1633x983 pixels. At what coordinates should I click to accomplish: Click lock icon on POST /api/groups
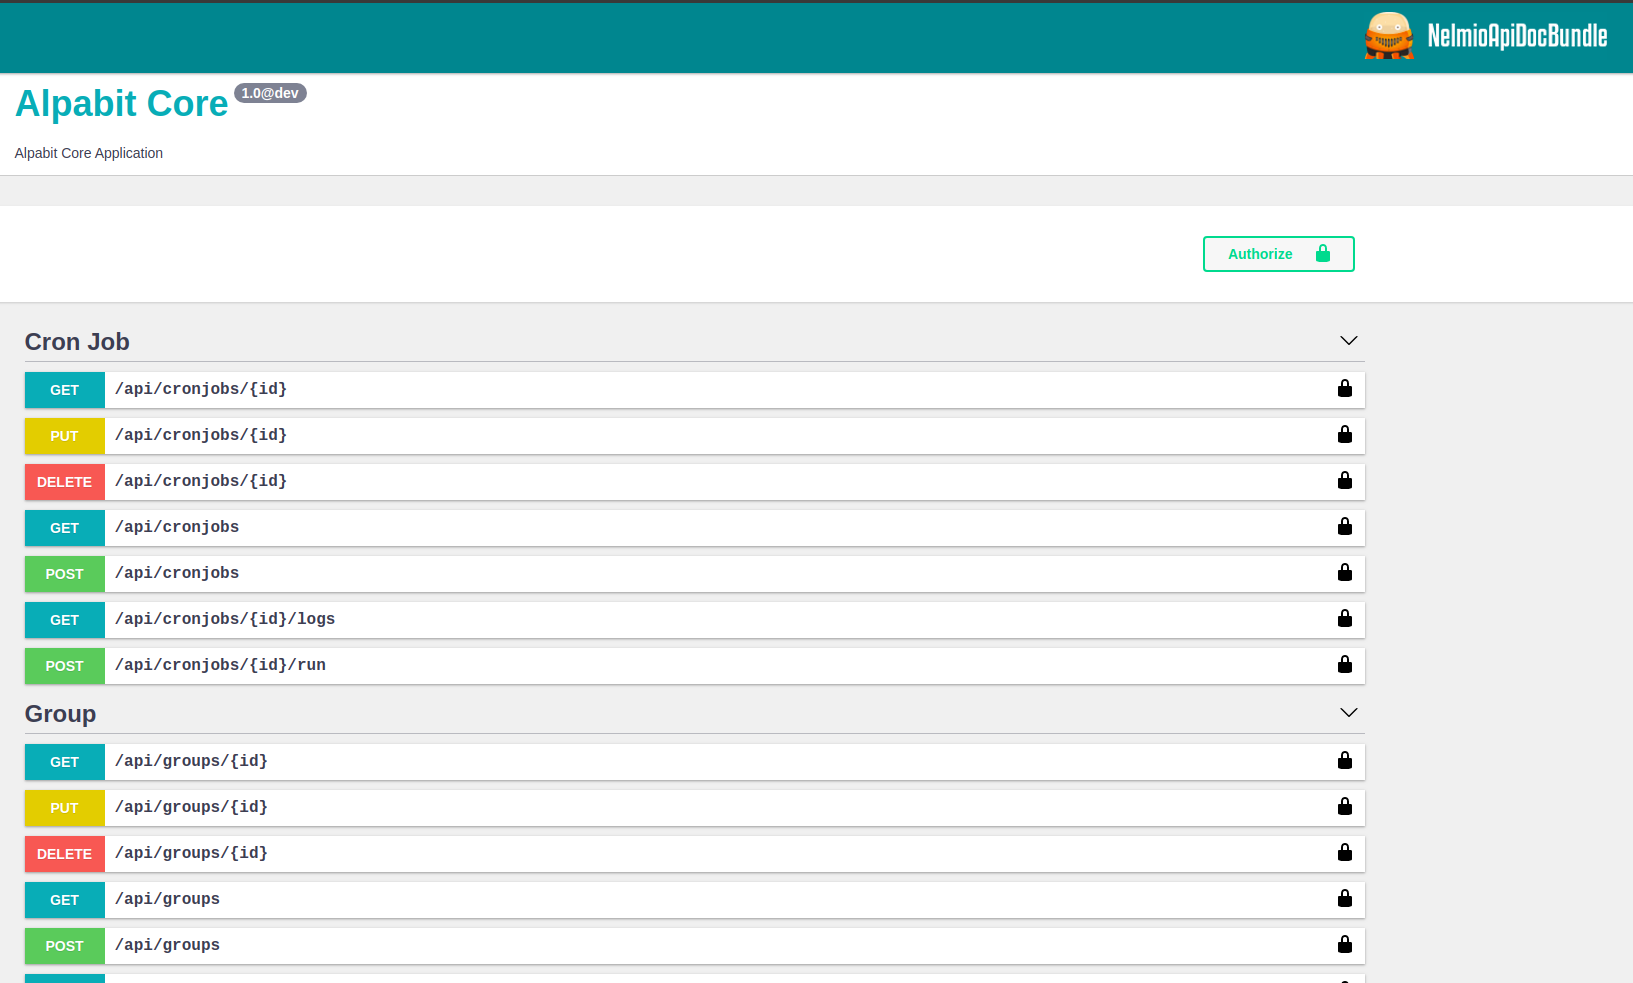(1345, 944)
